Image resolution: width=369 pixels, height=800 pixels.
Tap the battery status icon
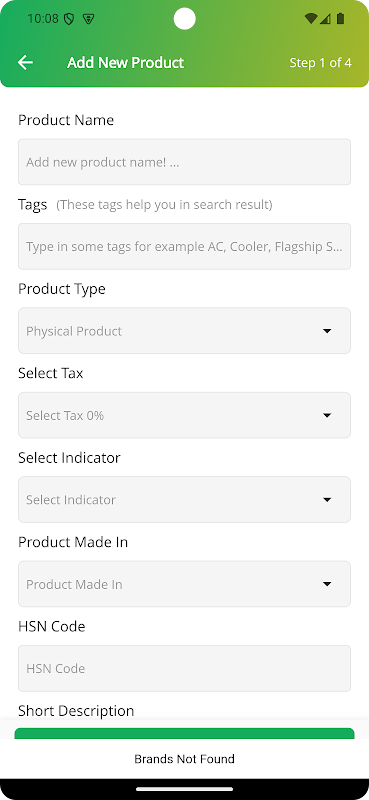click(x=340, y=19)
